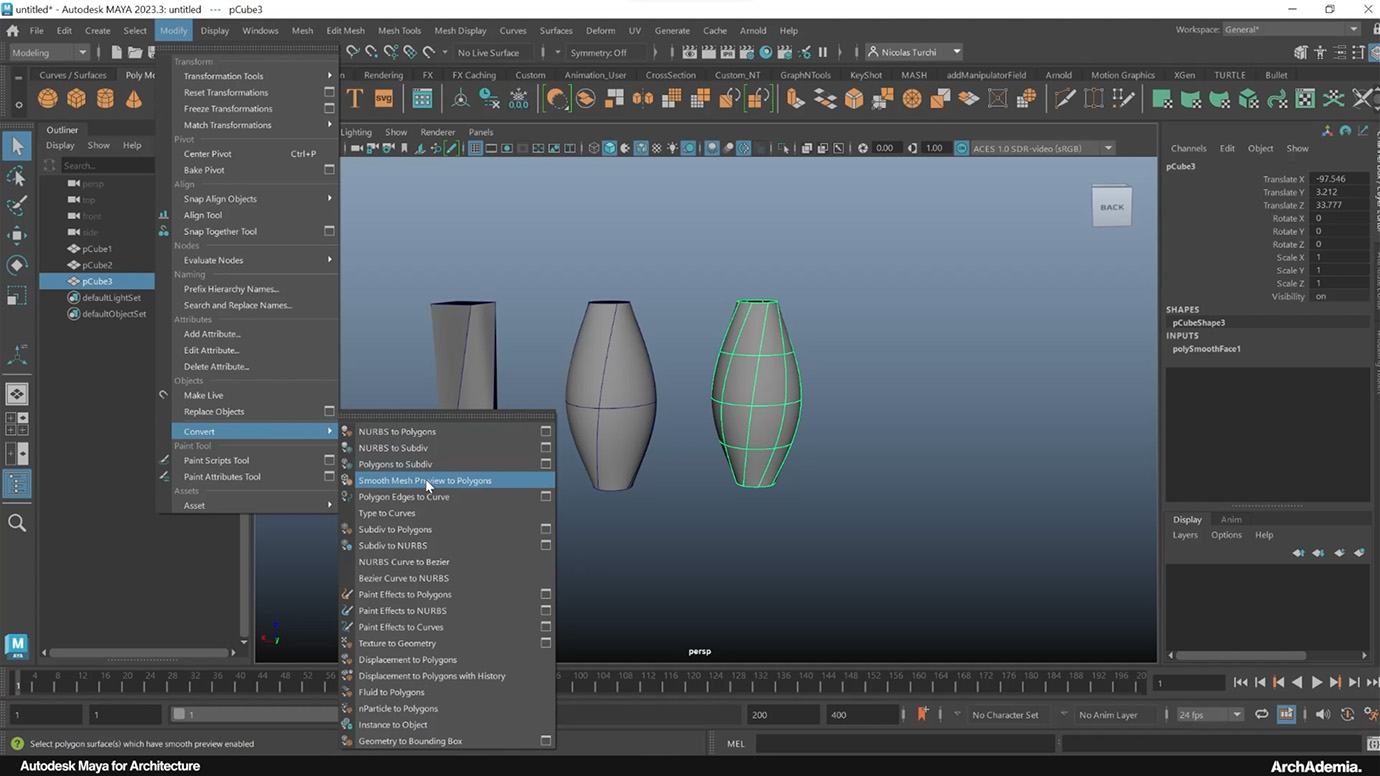This screenshot has height=776, width=1380.
Task: Open the Type tool from the shelf
Action: (354, 97)
